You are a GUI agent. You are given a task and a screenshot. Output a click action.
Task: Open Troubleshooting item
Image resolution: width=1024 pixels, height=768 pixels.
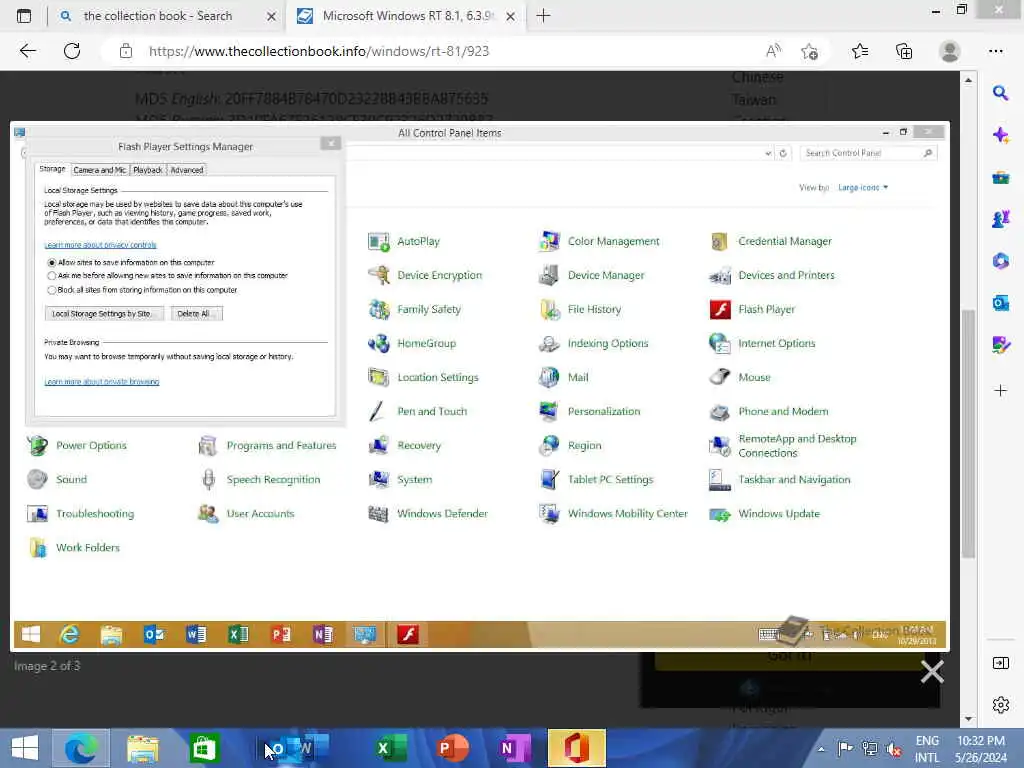[x=80, y=514]
